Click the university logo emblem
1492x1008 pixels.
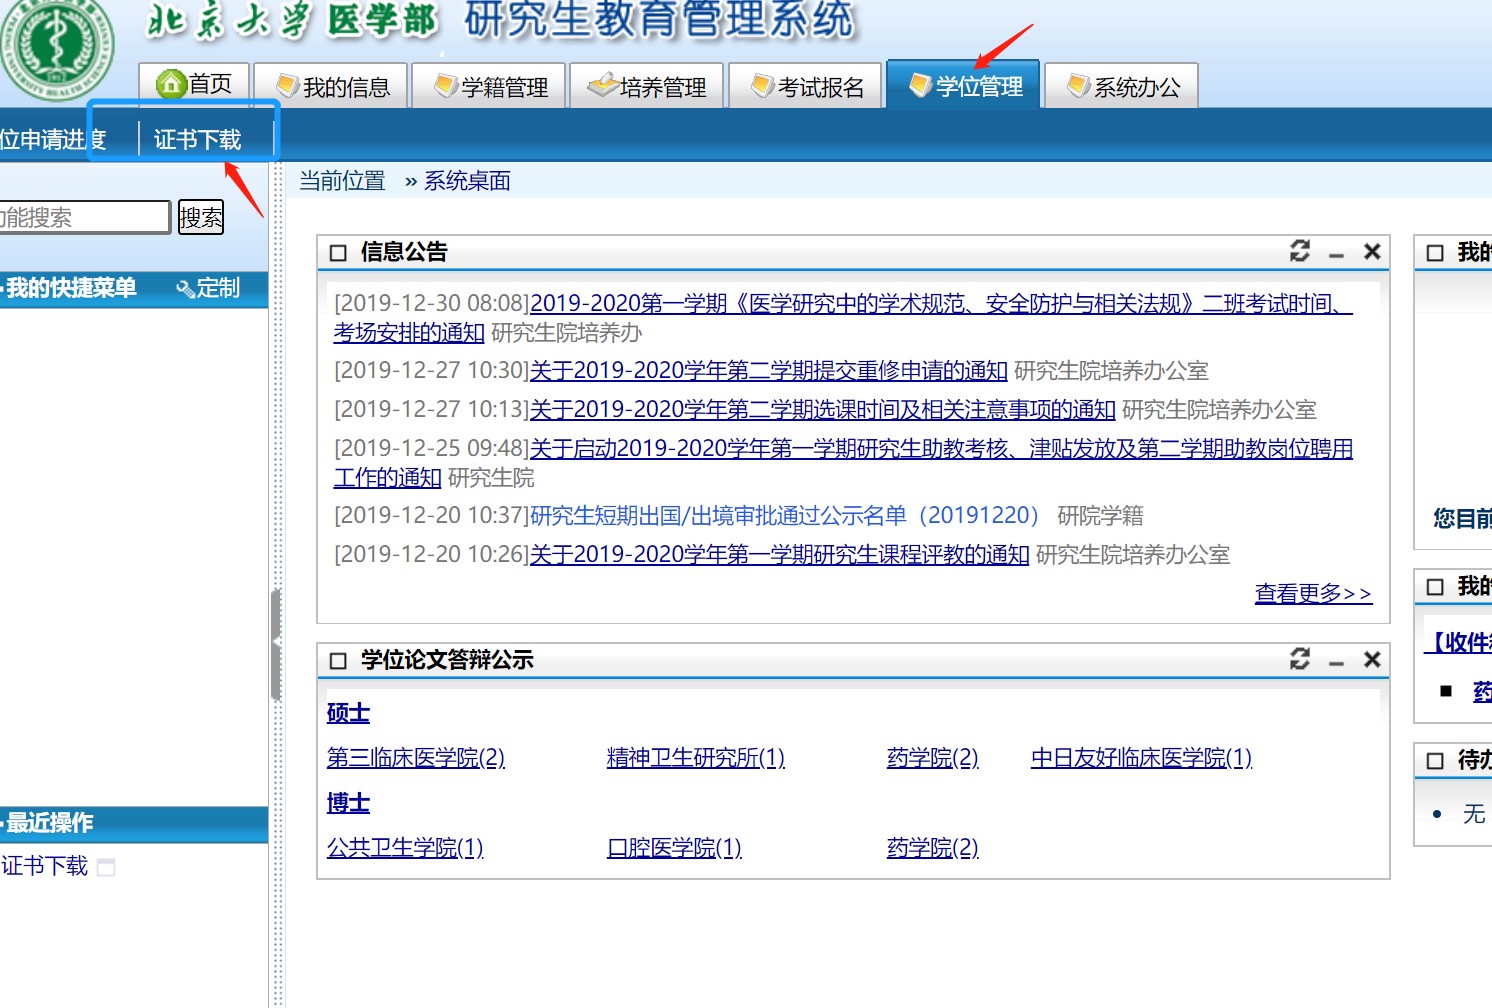coord(57,47)
